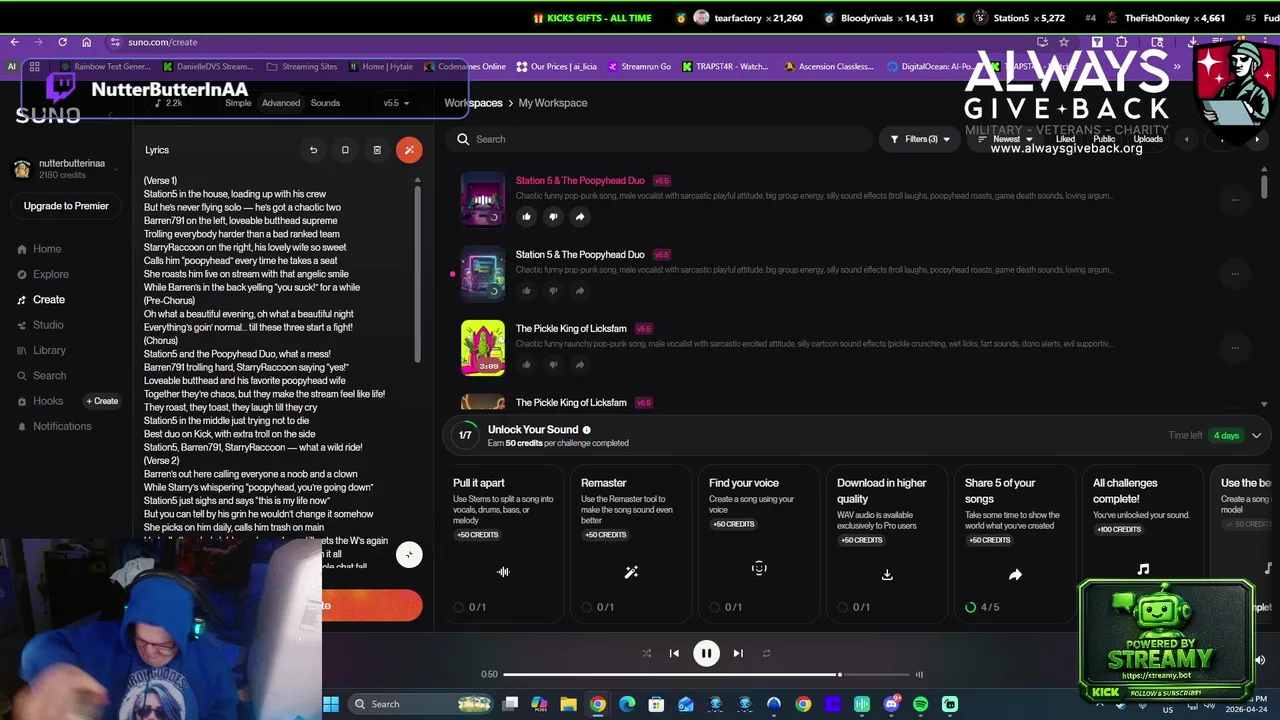This screenshot has height=720, width=1280.
Task: Reload the suno.com page
Action: [x=62, y=42]
